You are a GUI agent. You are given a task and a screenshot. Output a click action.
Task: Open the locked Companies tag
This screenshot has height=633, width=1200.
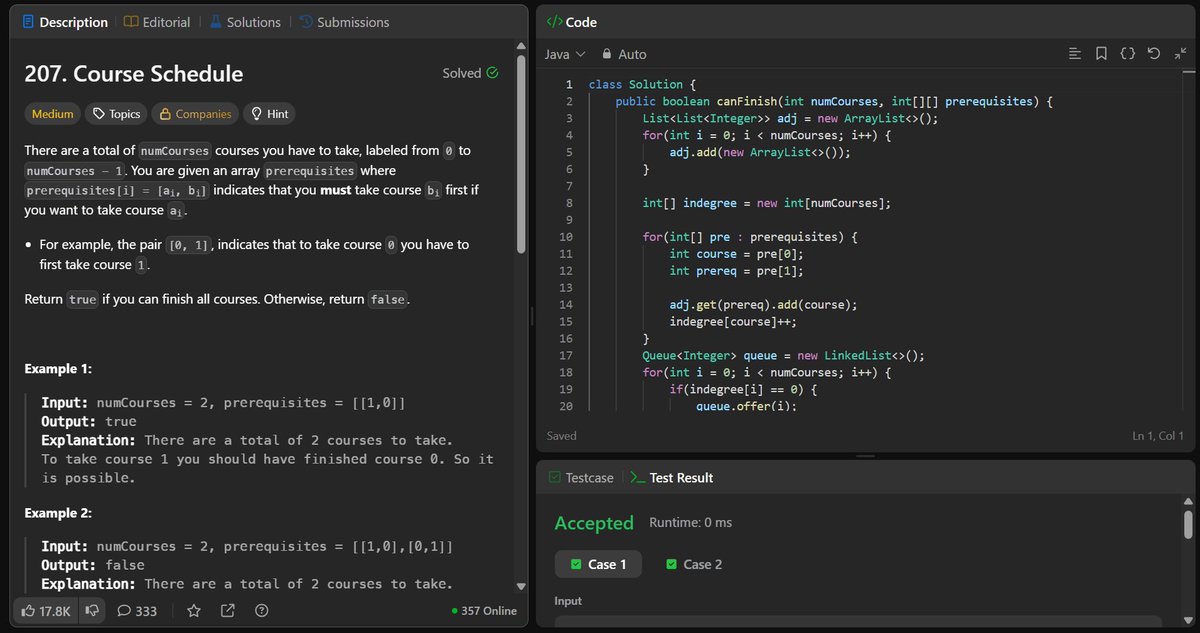coord(194,114)
